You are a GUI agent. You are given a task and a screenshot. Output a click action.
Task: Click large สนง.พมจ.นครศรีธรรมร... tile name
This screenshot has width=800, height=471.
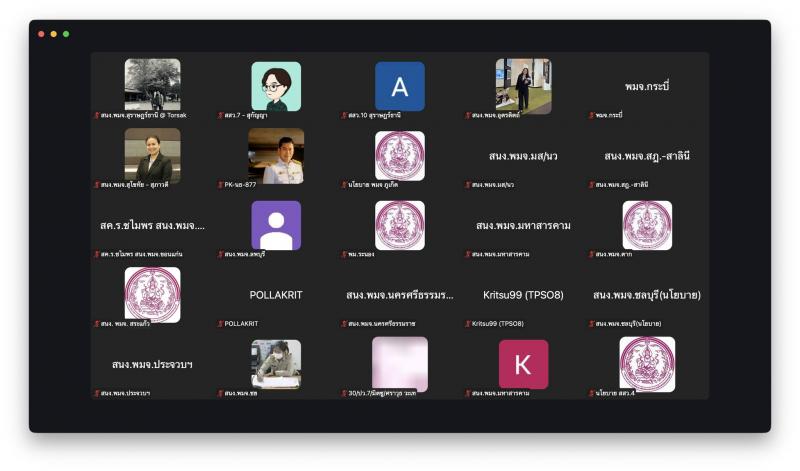[x=399, y=295]
